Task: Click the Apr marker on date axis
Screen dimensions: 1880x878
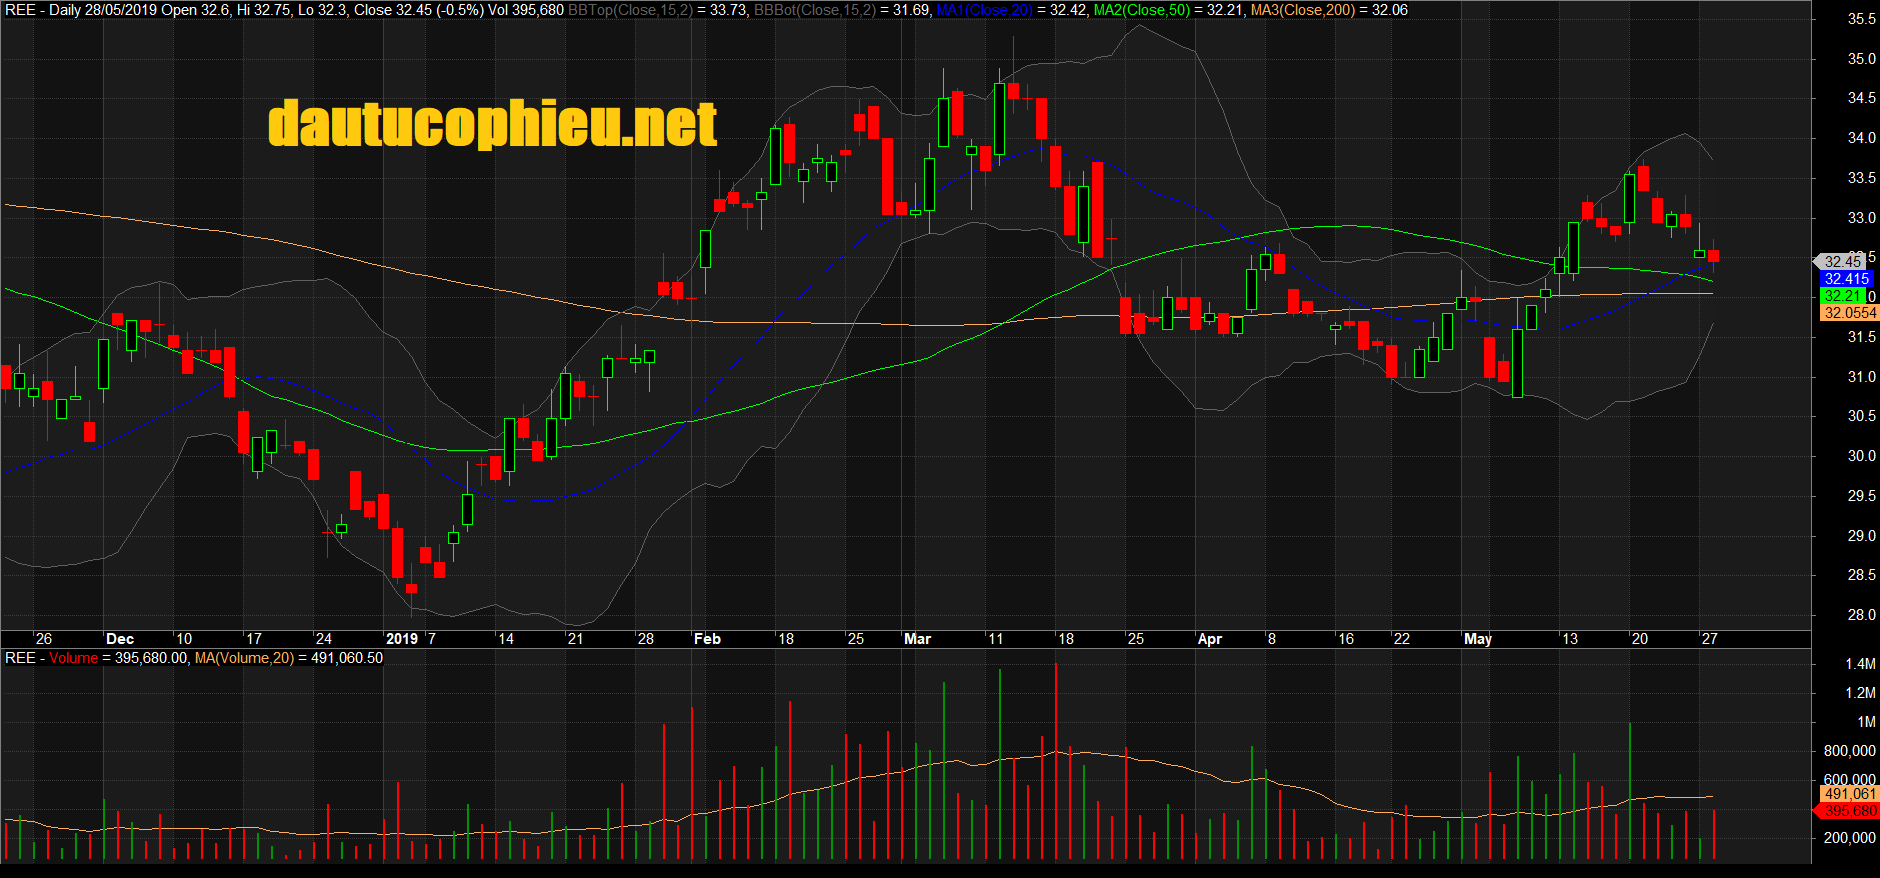Action: 1210,639
